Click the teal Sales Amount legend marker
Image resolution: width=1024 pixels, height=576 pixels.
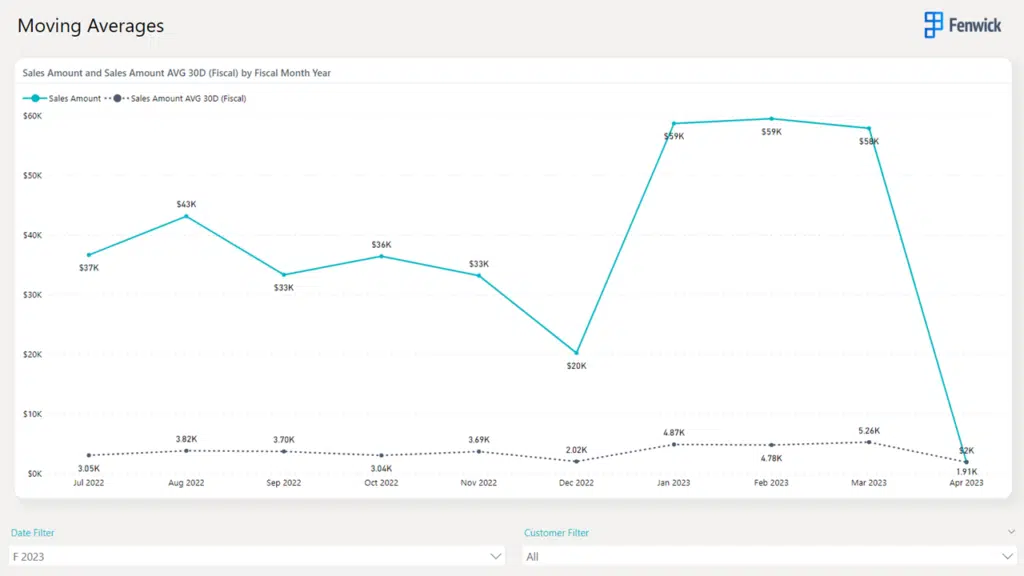click(x=36, y=98)
